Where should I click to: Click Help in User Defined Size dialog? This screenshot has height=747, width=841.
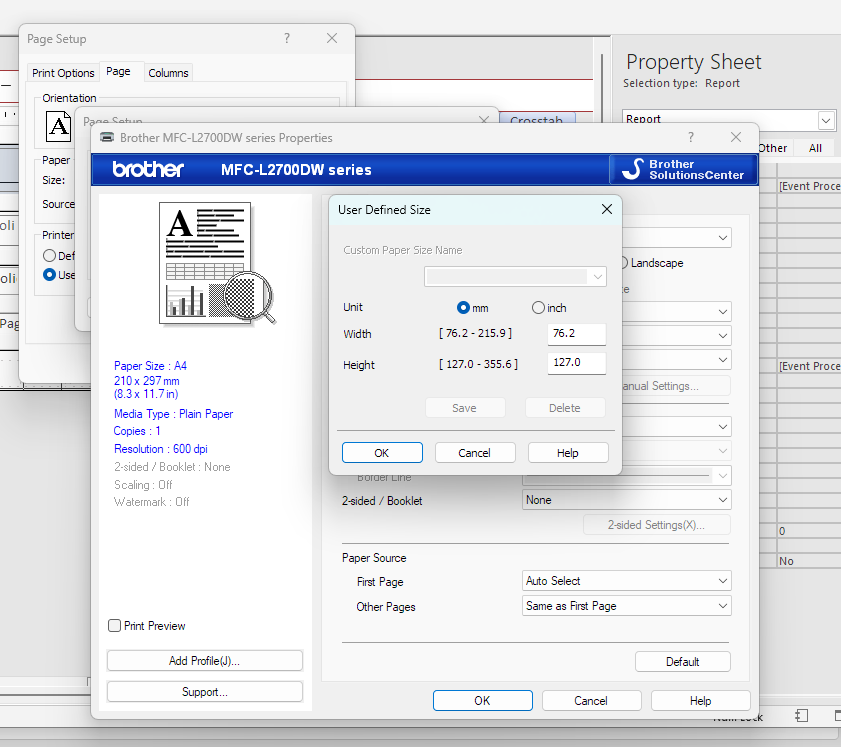click(568, 453)
